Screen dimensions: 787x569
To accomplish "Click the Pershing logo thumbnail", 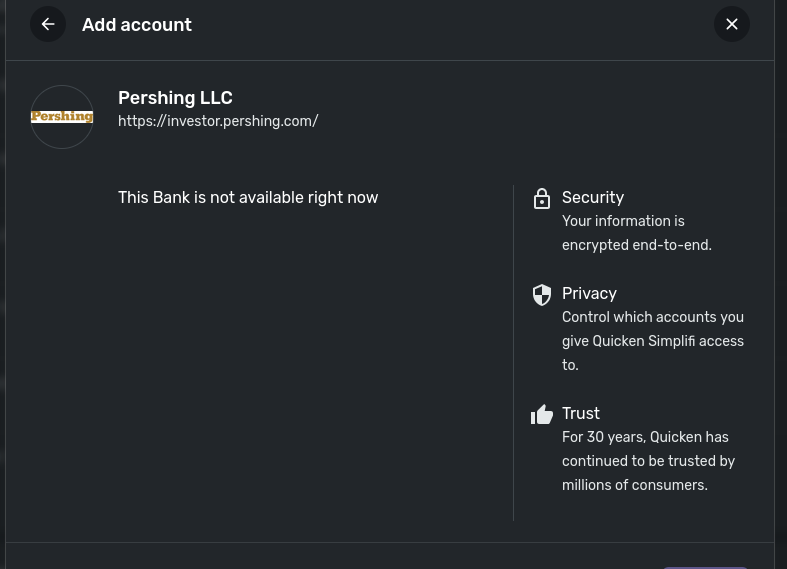I will pos(62,117).
